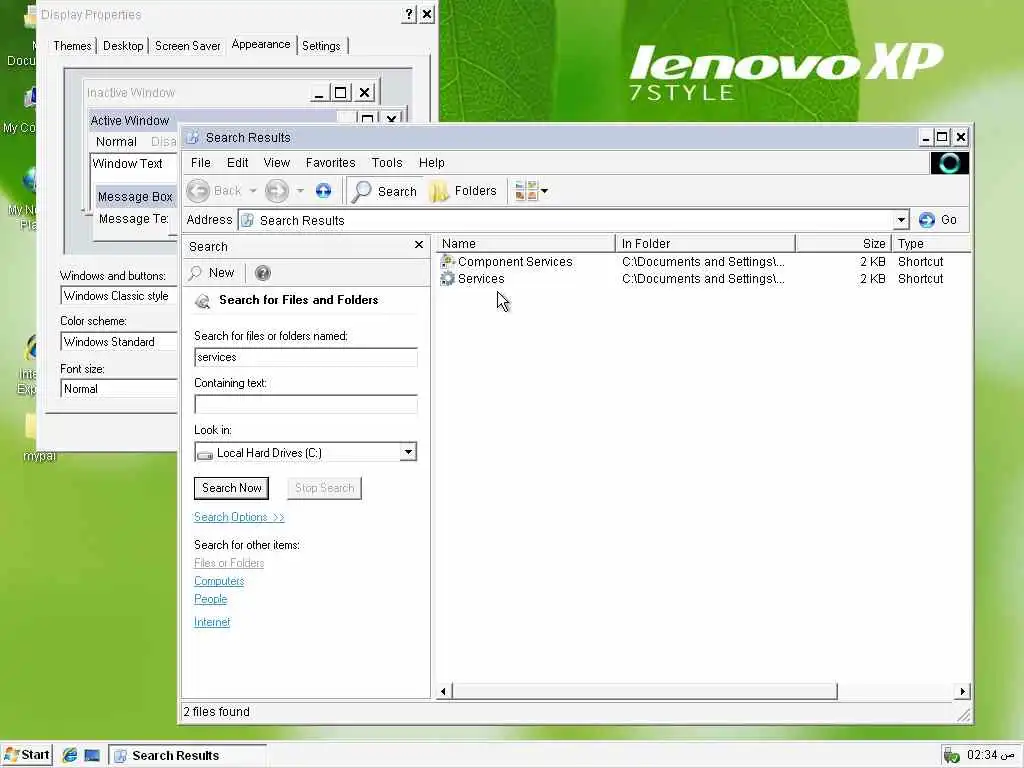Click Search Results taskbar button
This screenshot has width=1024, height=768.
click(187, 756)
